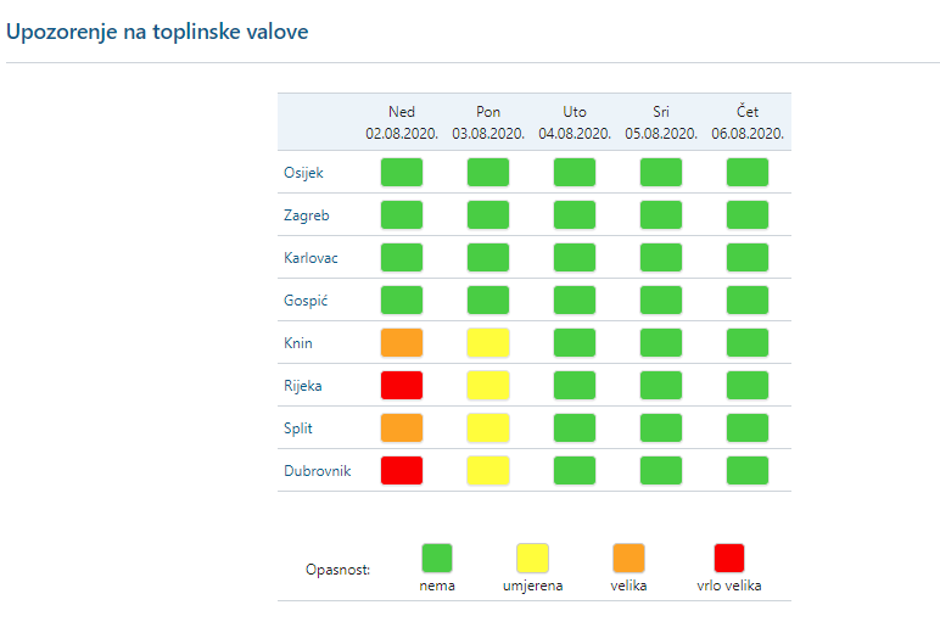Select the orange 'velika' legend swatch
Image resolution: width=940 pixels, height=633 pixels.
(x=629, y=558)
